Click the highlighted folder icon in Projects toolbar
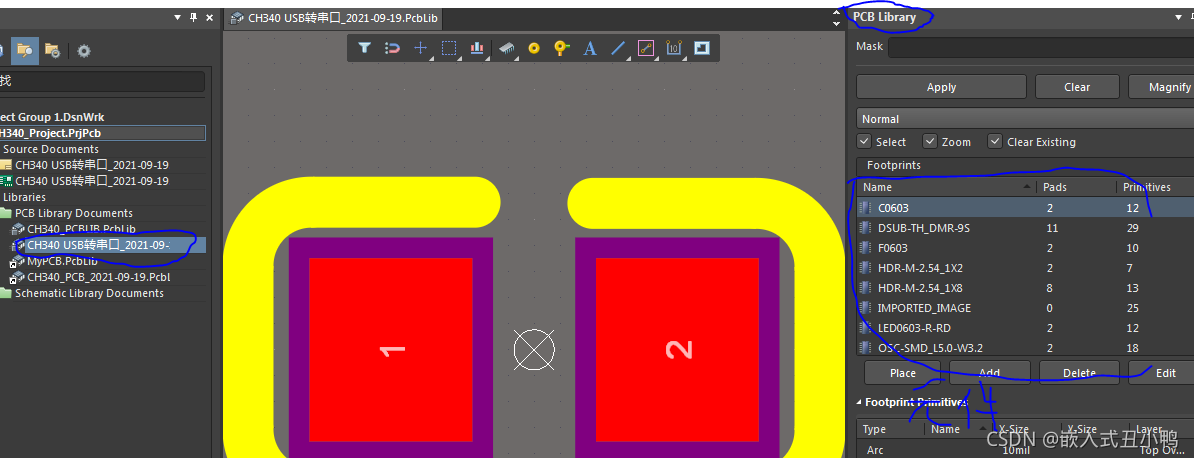 click(x=24, y=50)
